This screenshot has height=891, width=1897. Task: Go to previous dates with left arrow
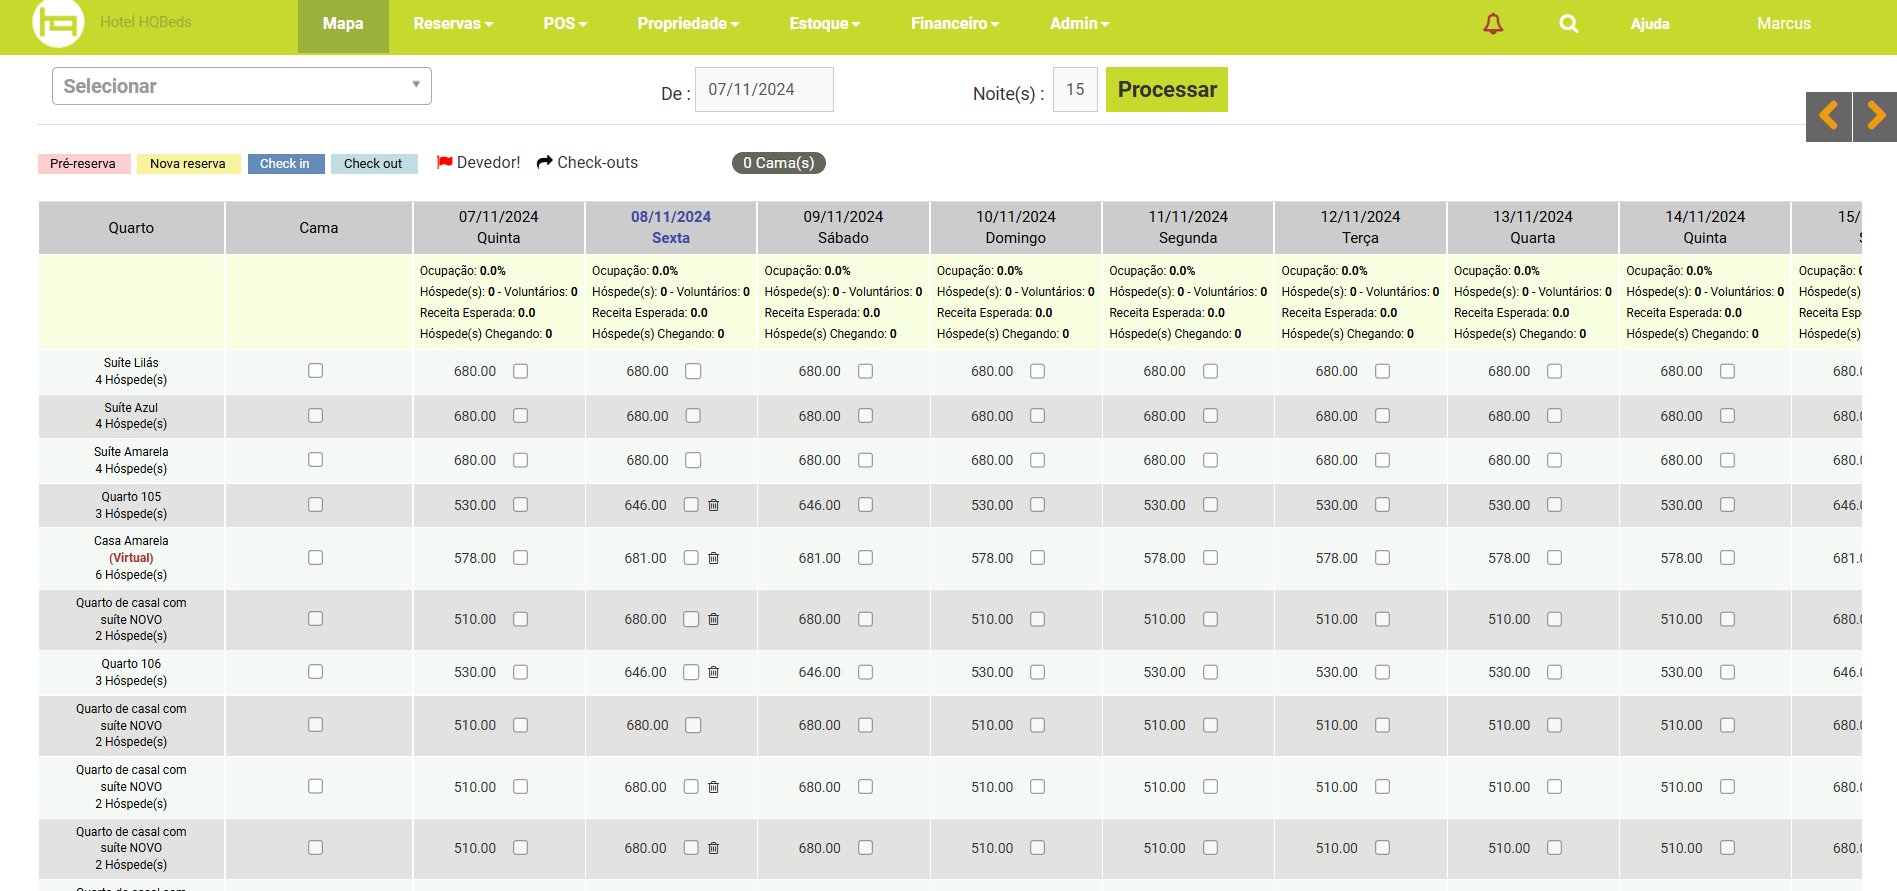click(x=1828, y=116)
